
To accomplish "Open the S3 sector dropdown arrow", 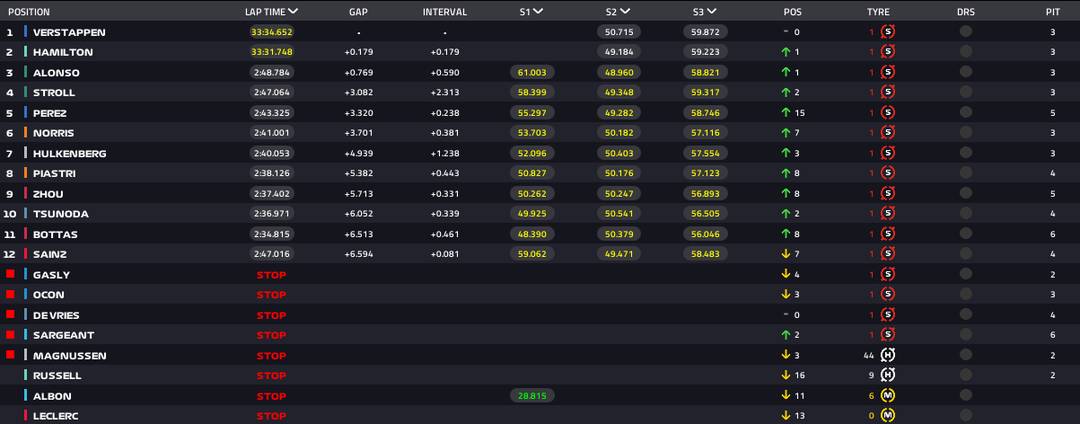I will pyautogui.click(x=712, y=12).
